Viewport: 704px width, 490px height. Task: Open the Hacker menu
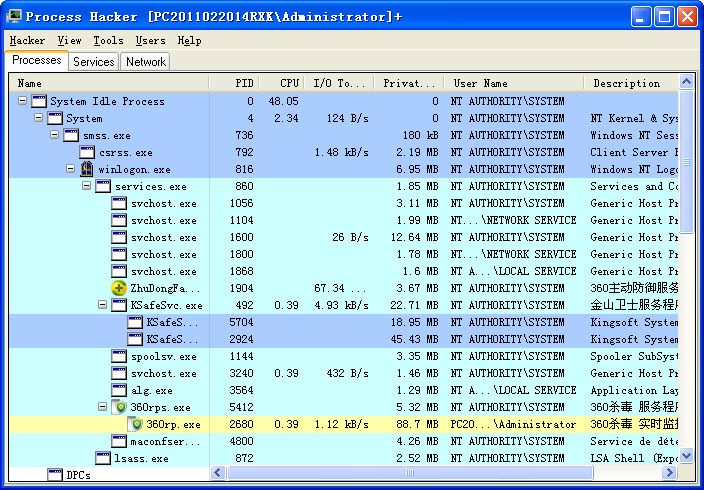pos(27,41)
